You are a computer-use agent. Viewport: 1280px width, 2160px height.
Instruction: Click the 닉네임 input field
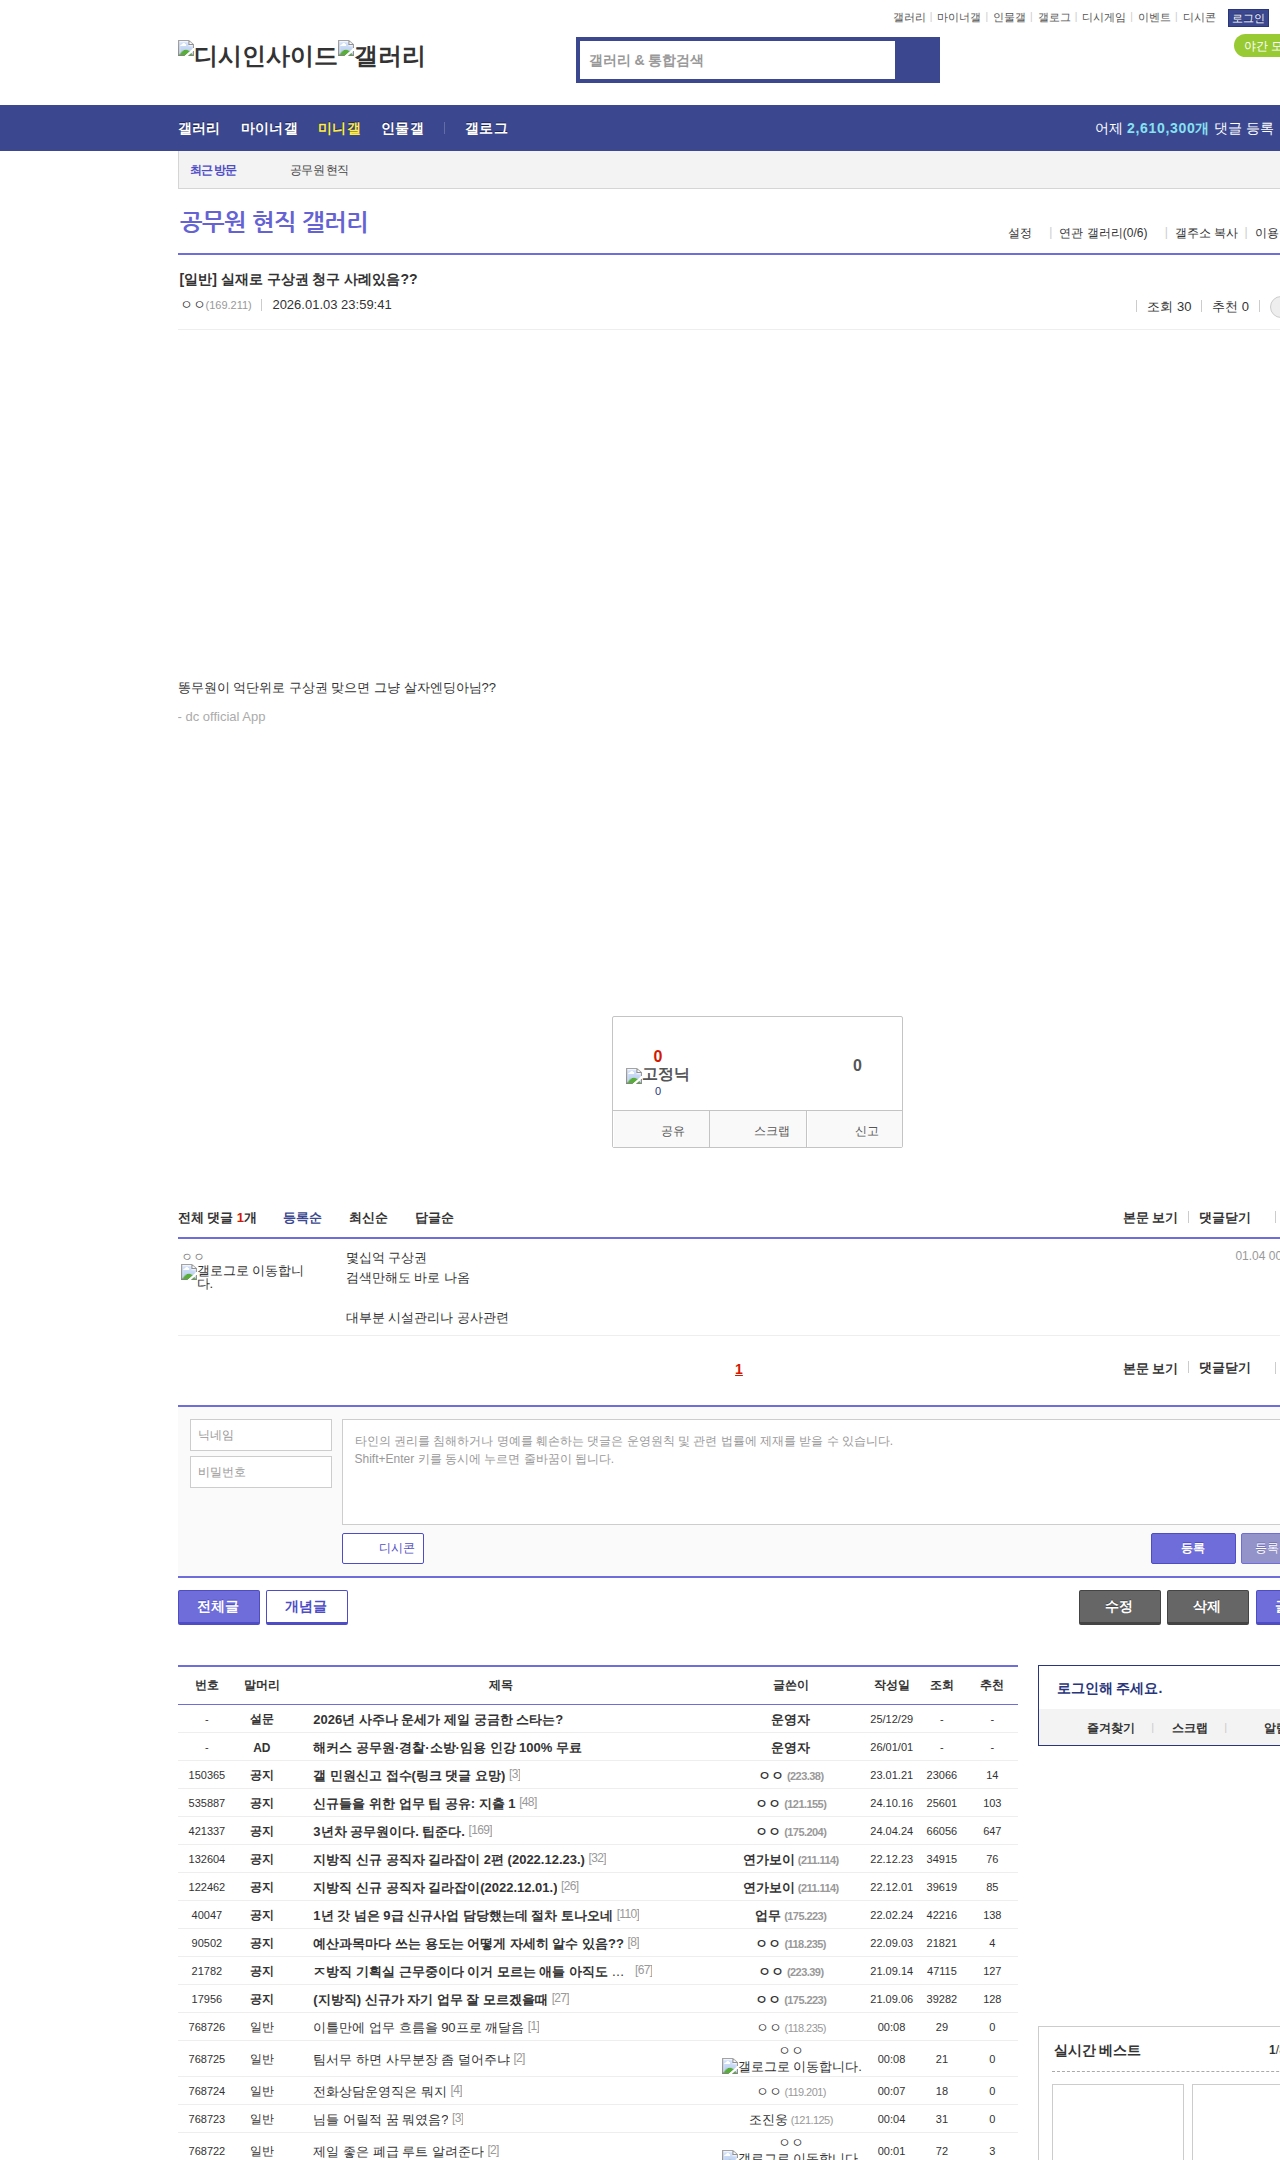tap(261, 1435)
